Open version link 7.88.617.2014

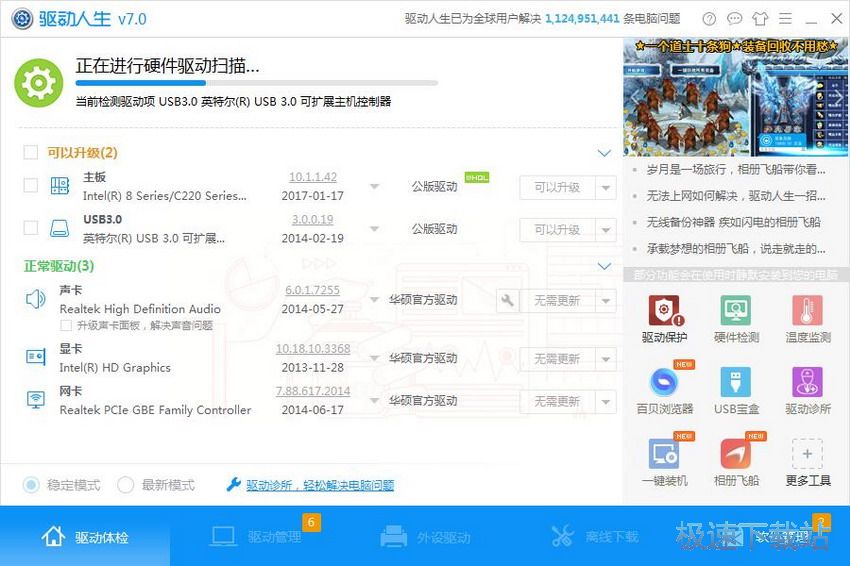[313, 391]
